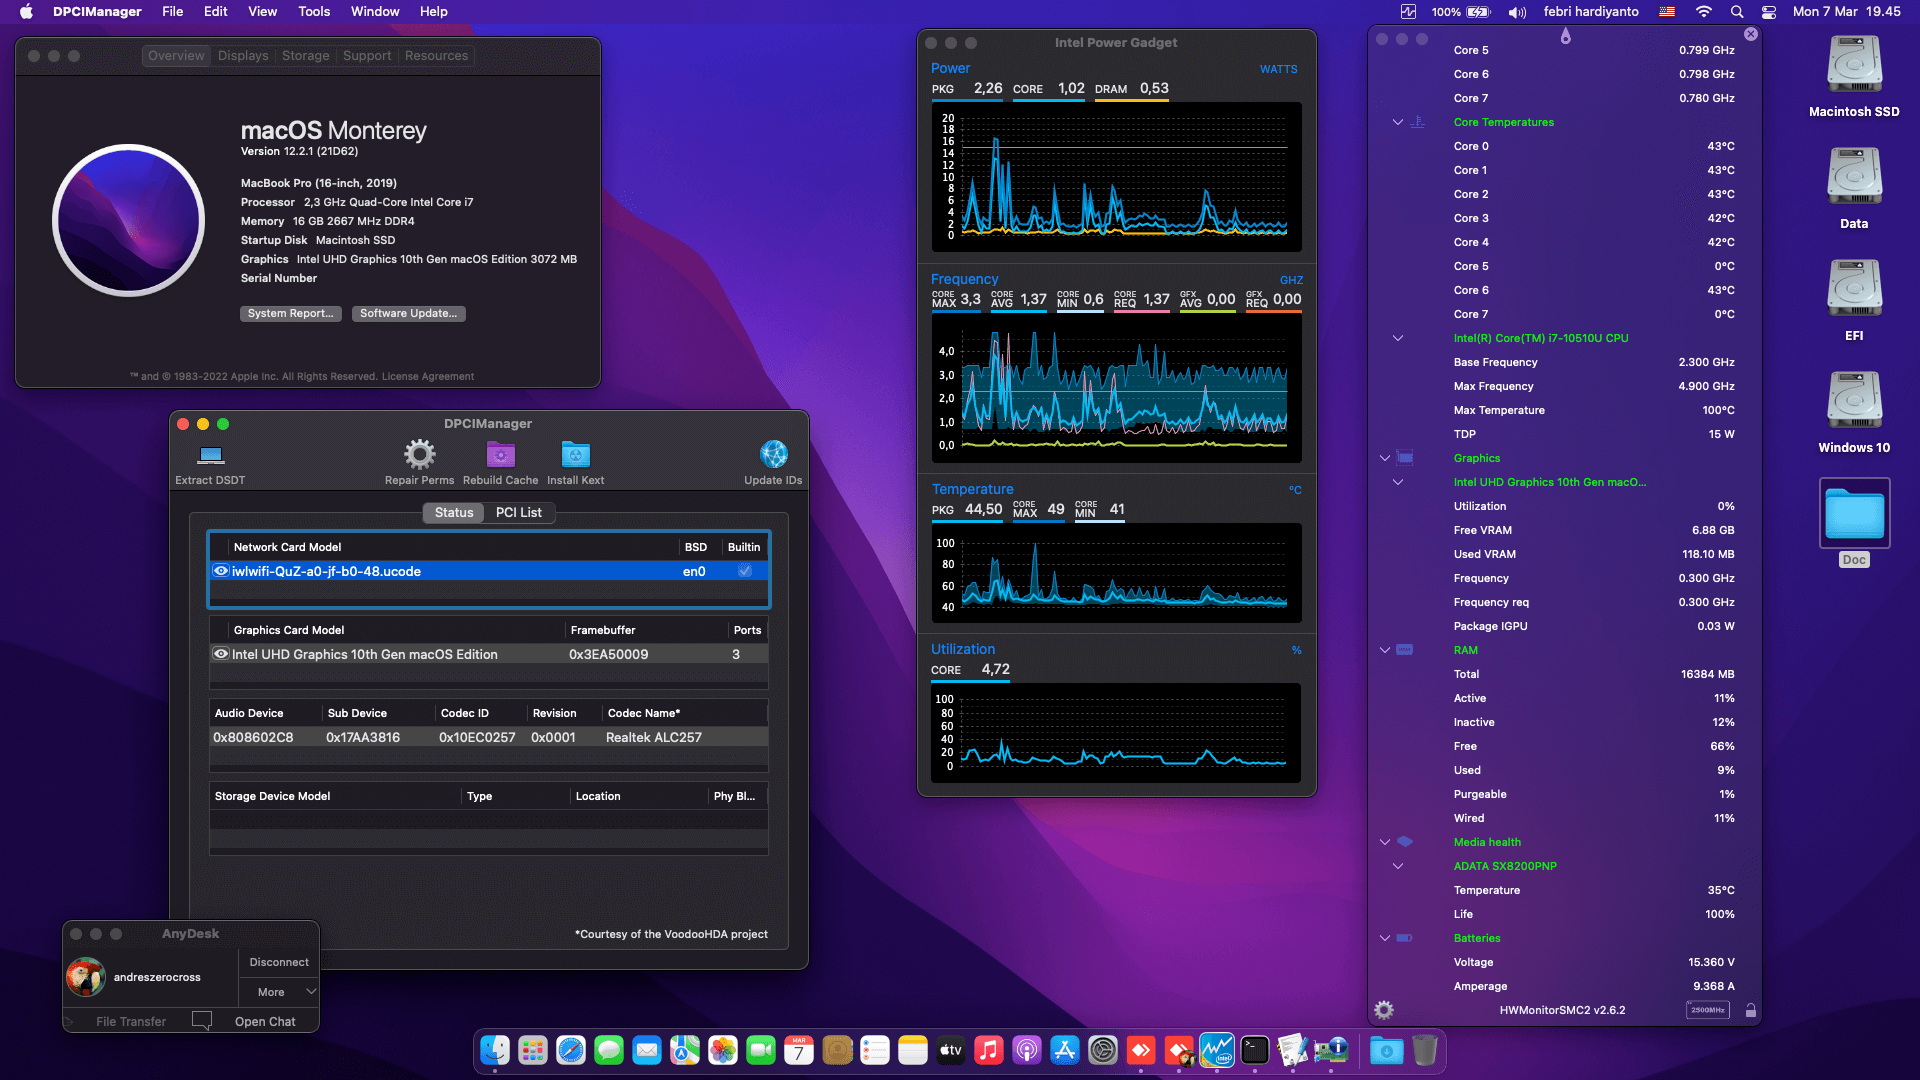Click the License Agreement link
The image size is (1920, 1080).
(x=428, y=377)
